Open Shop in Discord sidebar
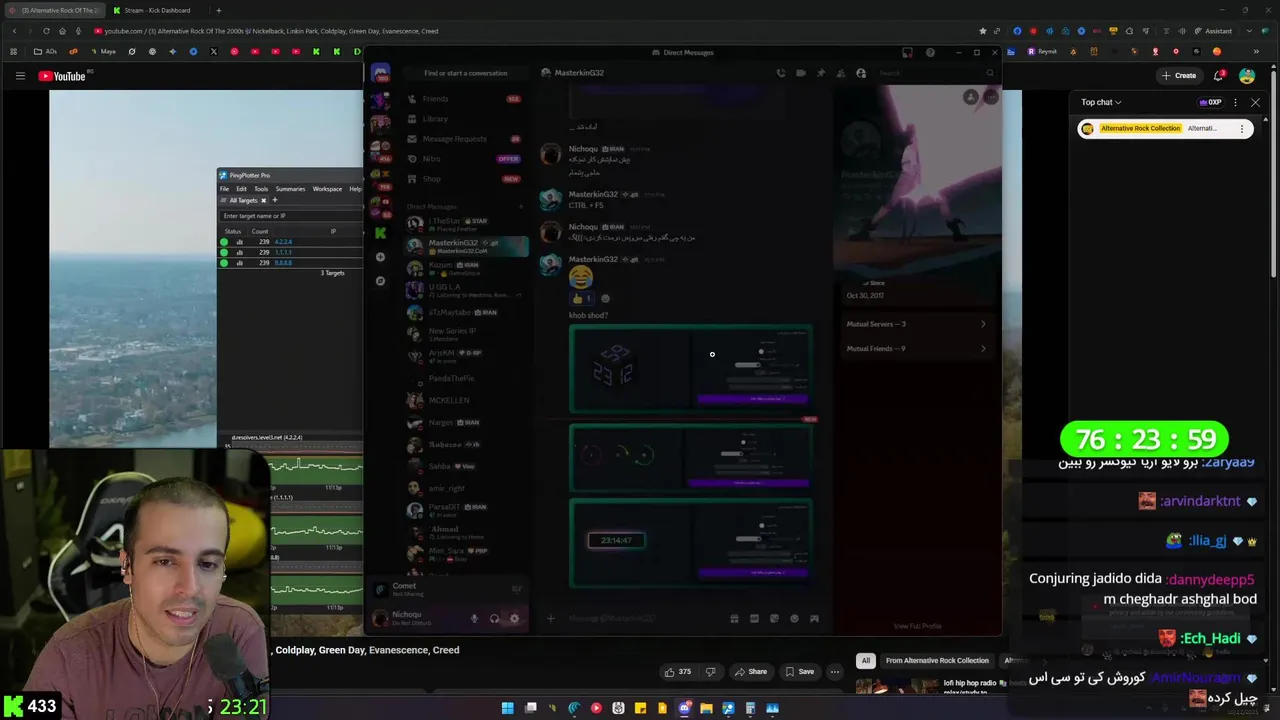Image resolution: width=1280 pixels, height=720 pixels. click(x=465, y=179)
